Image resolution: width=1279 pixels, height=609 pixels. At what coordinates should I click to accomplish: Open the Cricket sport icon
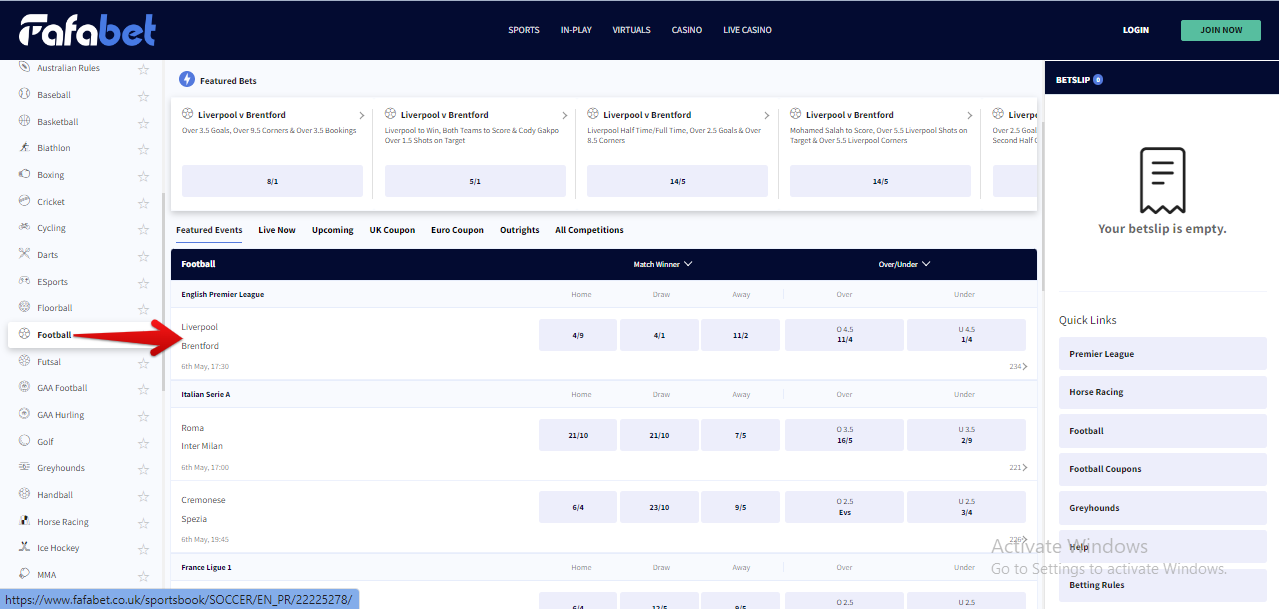[x=24, y=202]
